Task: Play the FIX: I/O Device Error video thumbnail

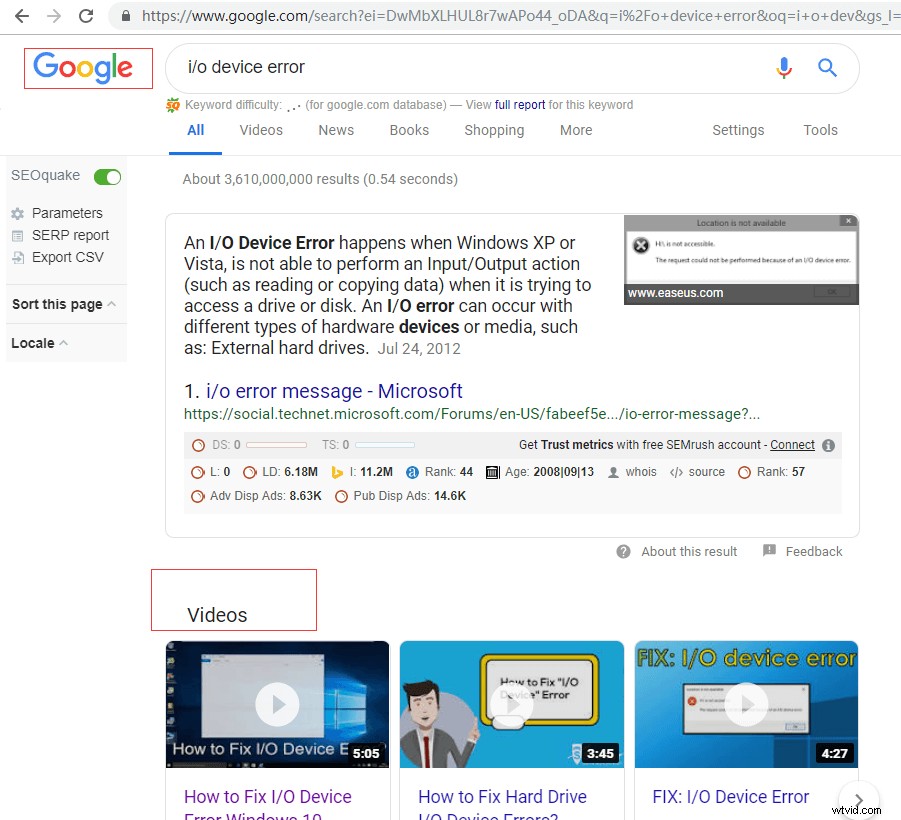Action: pos(745,704)
